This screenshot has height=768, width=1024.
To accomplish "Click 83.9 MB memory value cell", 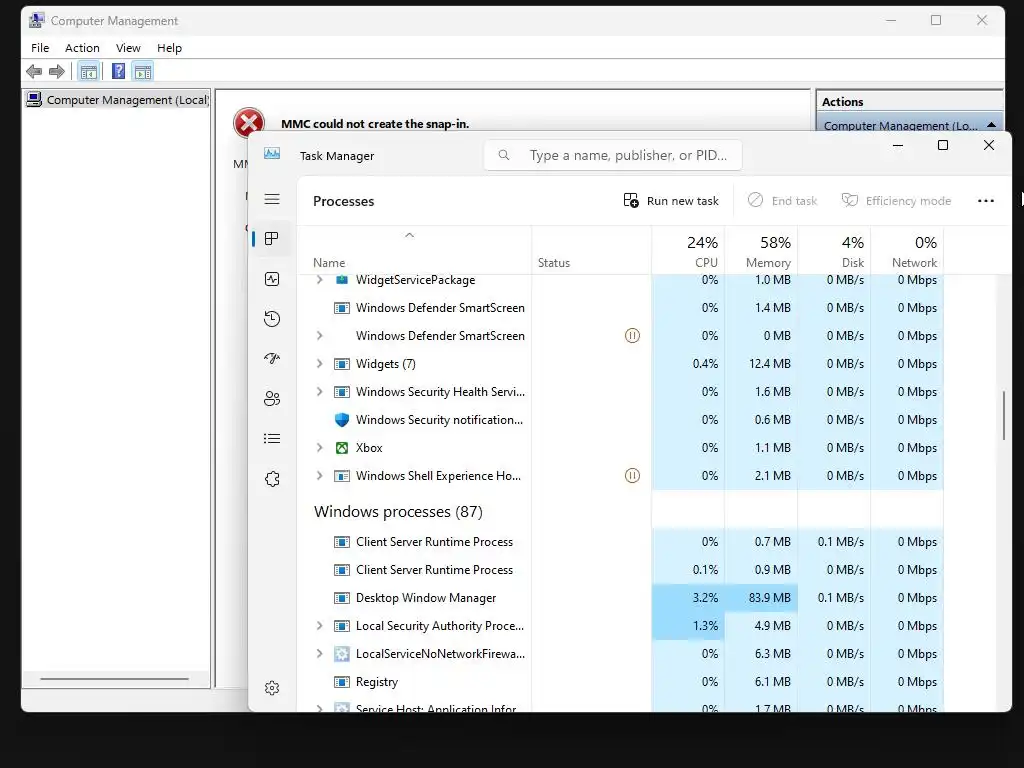I will point(761,598).
